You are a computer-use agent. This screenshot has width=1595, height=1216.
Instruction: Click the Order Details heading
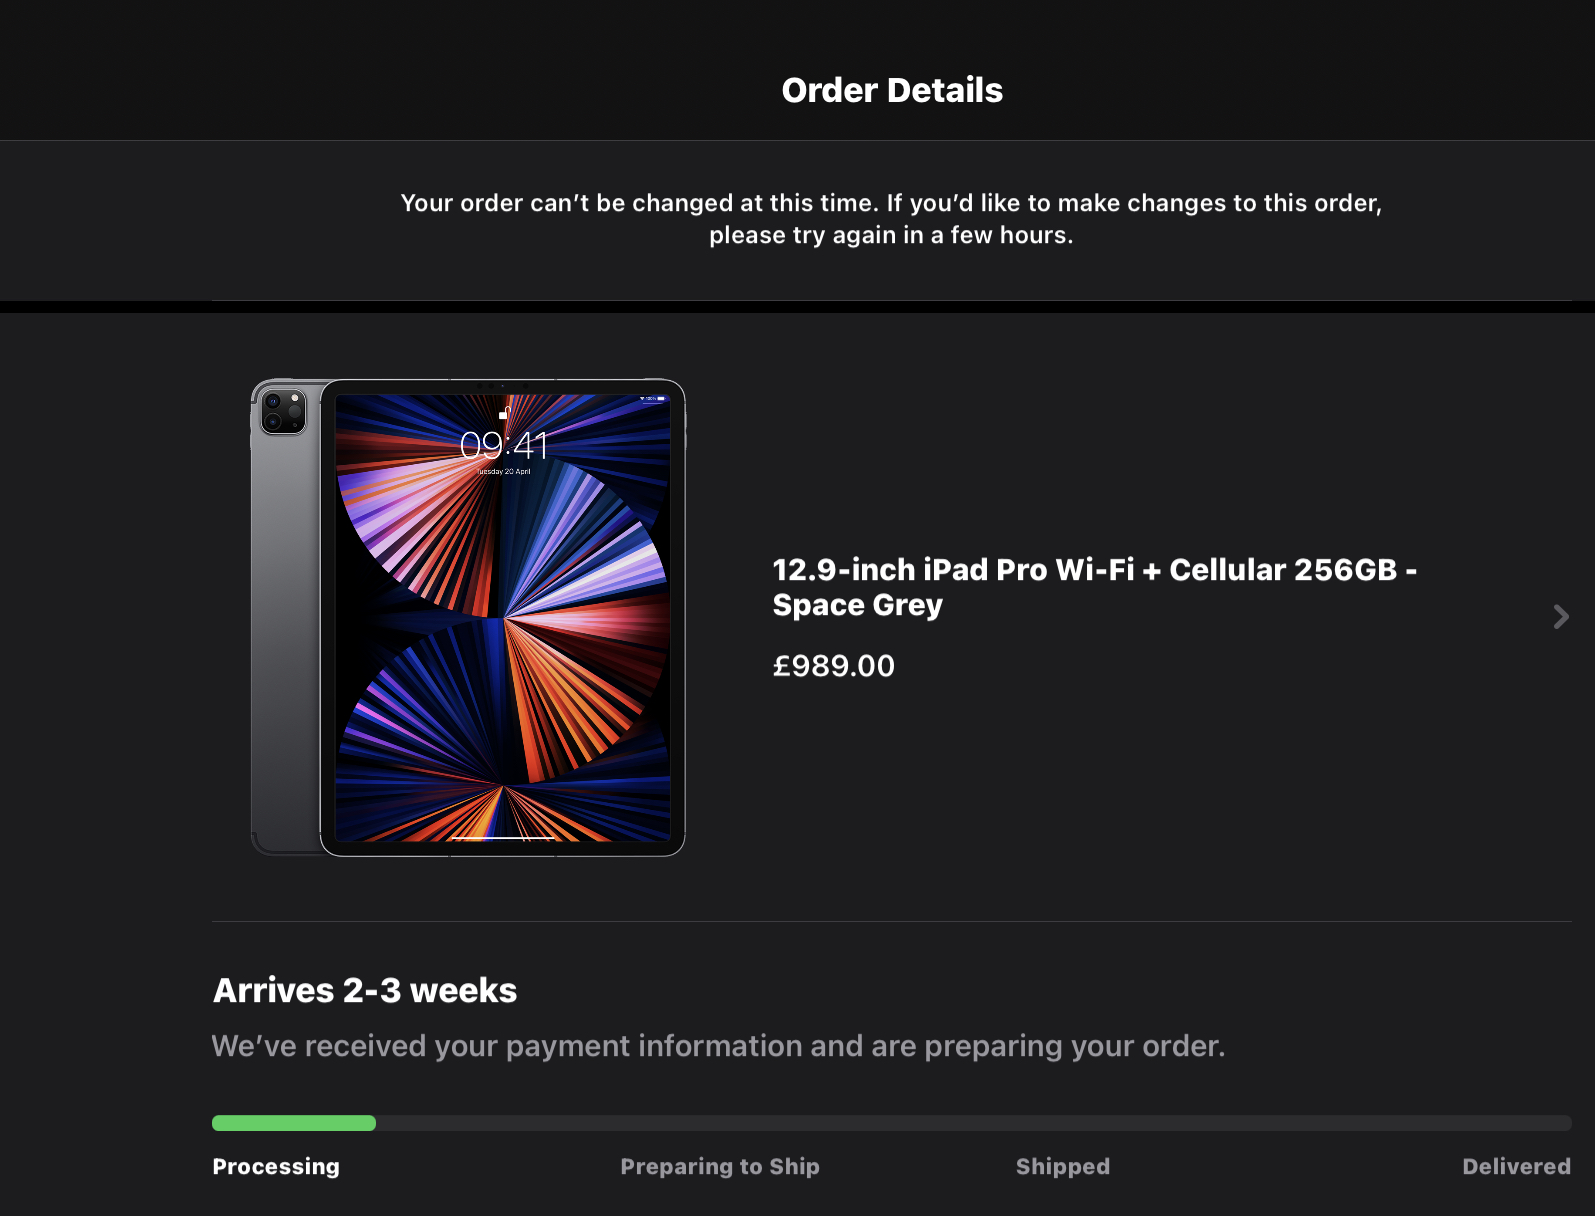click(892, 90)
